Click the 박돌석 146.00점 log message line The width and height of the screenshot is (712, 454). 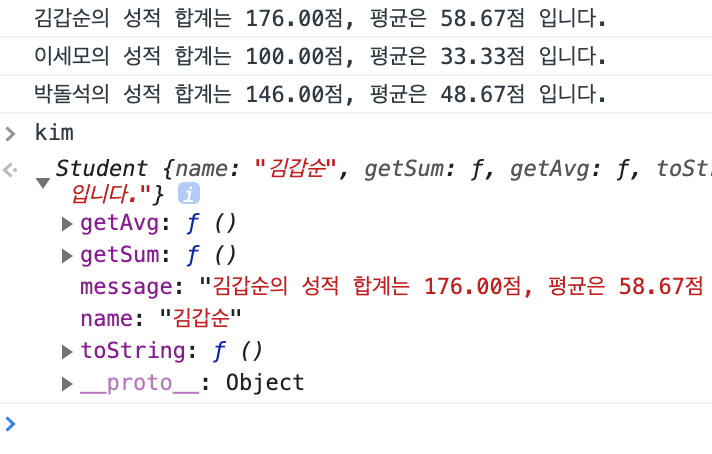click(x=320, y=96)
